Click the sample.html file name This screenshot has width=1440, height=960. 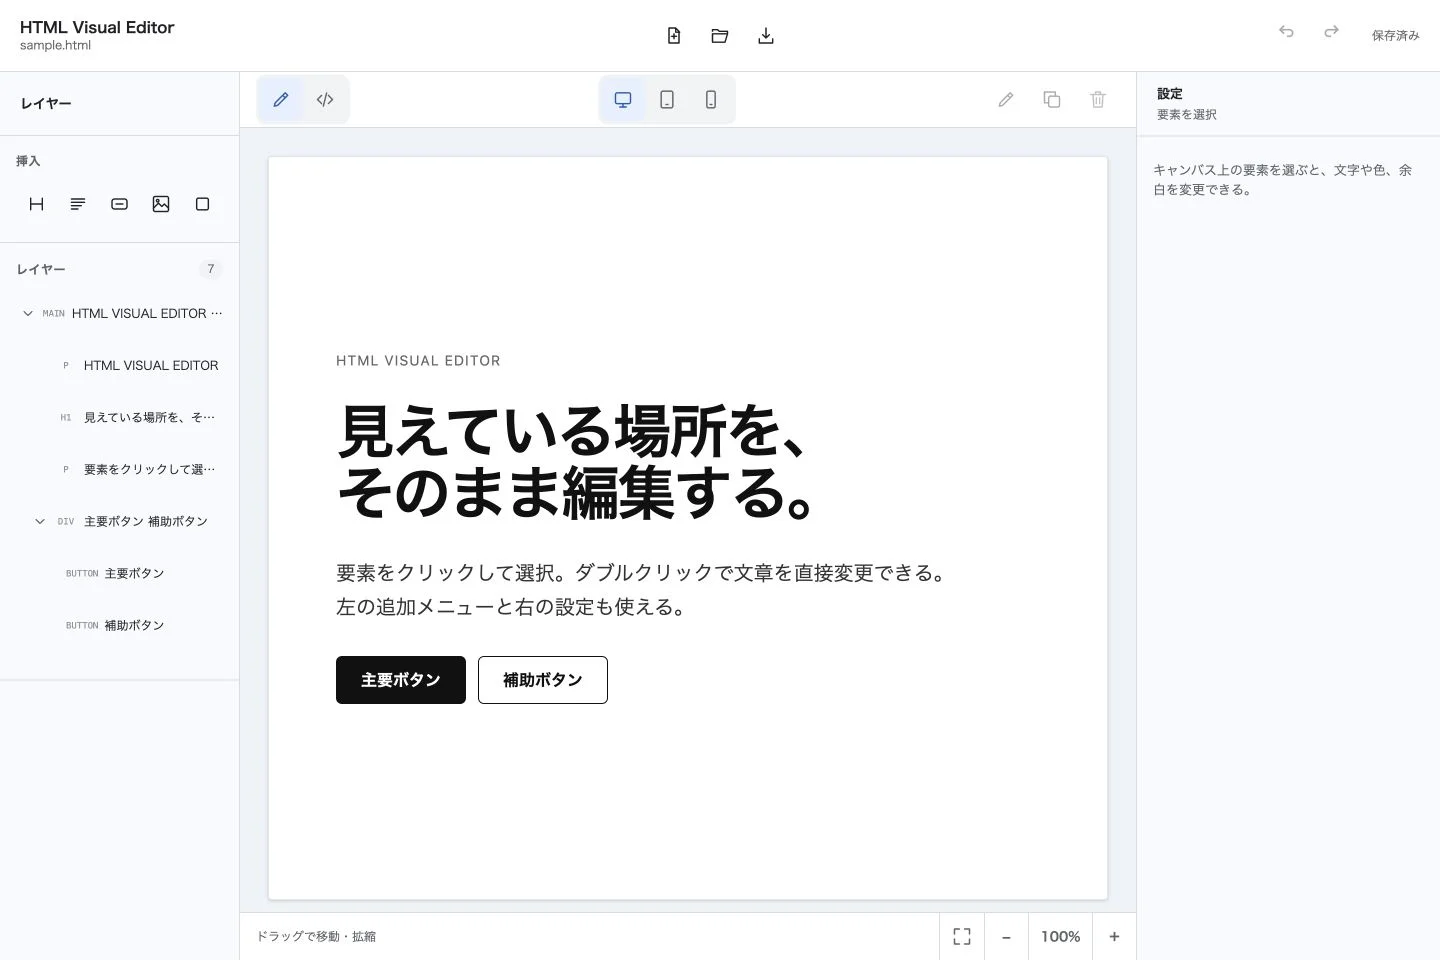click(x=55, y=45)
